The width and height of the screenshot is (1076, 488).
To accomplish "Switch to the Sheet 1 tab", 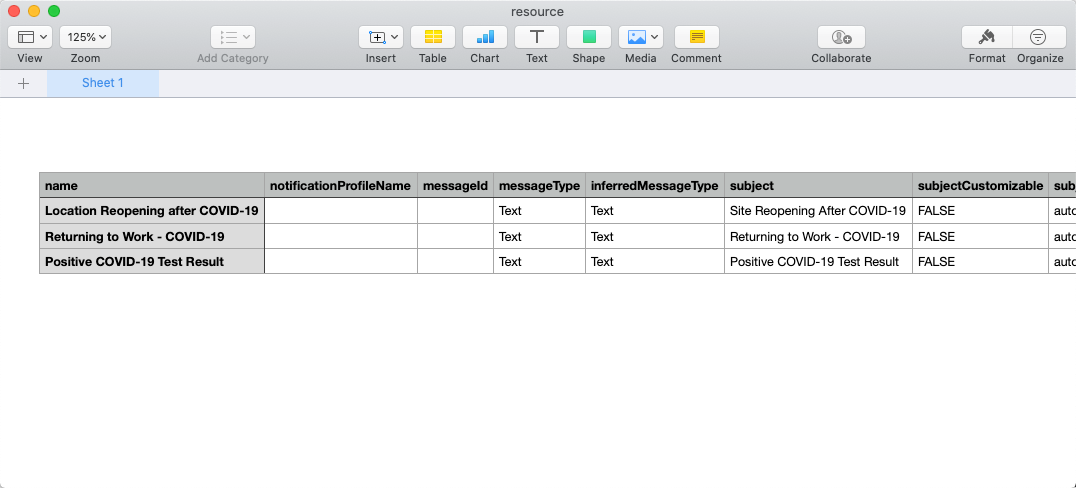I will tap(103, 83).
